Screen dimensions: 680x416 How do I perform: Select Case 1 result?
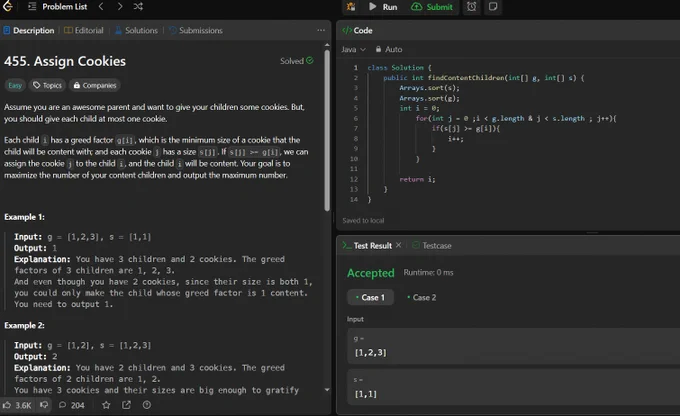tap(370, 298)
